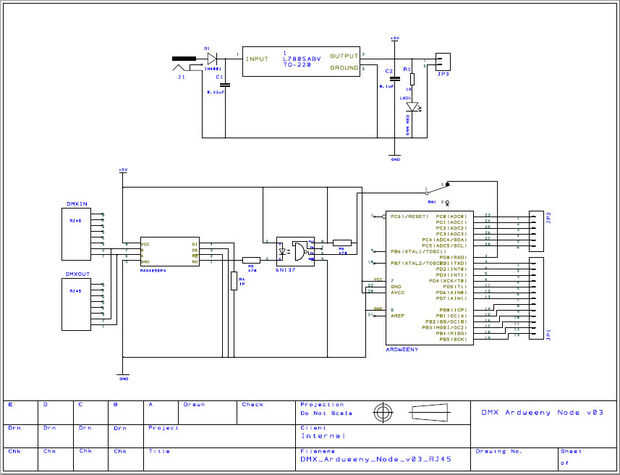620x475 pixels.
Task: Select the +5V label above MAX485 rail
Action: tap(123, 170)
